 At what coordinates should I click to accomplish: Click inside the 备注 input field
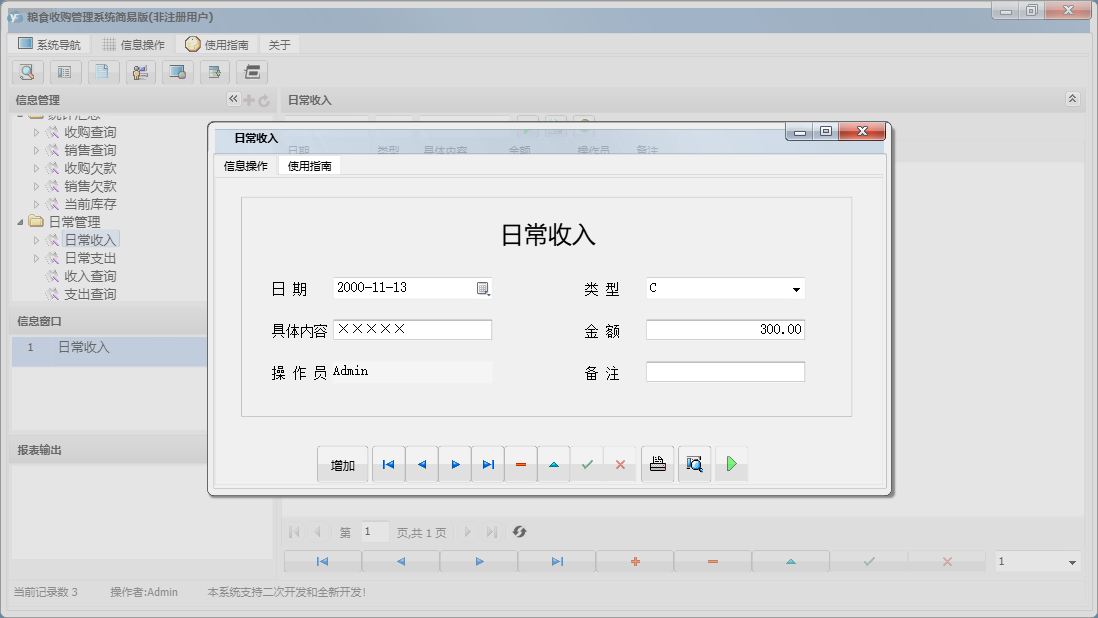point(725,371)
